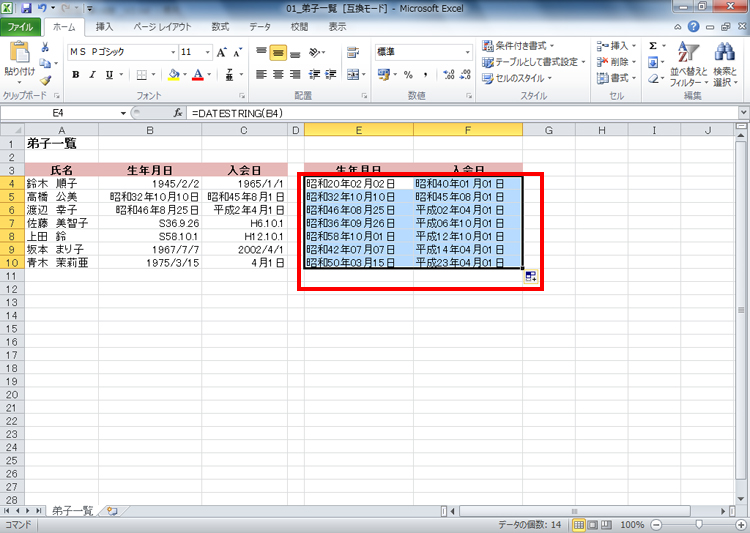750x533 pixels.
Task: Apply red Font Color A
Action: [198, 75]
